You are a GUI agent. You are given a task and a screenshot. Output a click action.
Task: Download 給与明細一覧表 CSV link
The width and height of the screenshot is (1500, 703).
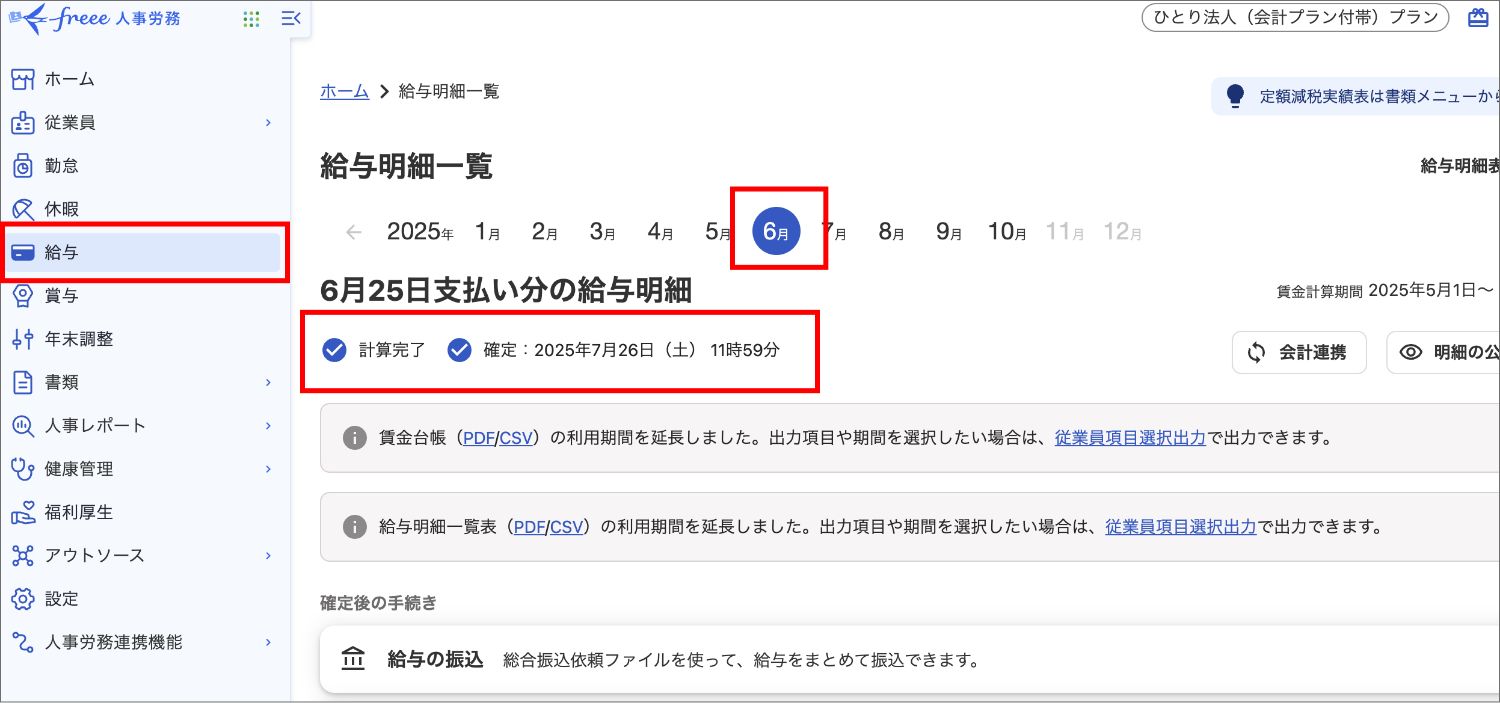[x=566, y=526]
